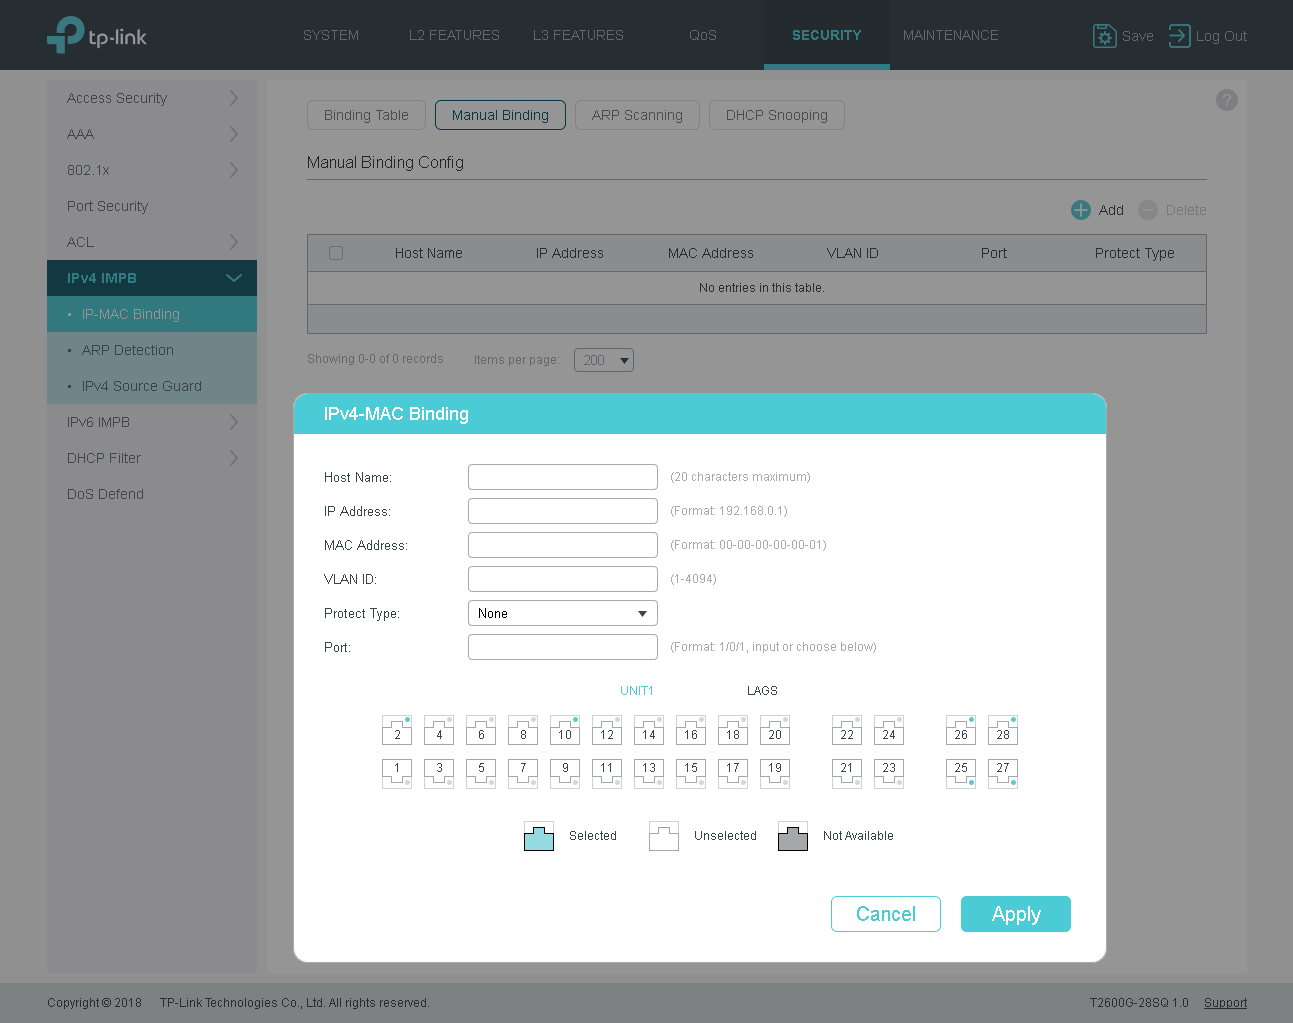The height and width of the screenshot is (1023, 1293).
Task: Open the L2 FEATURES menu
Action: pyautogui.click(x=454, y=35)
